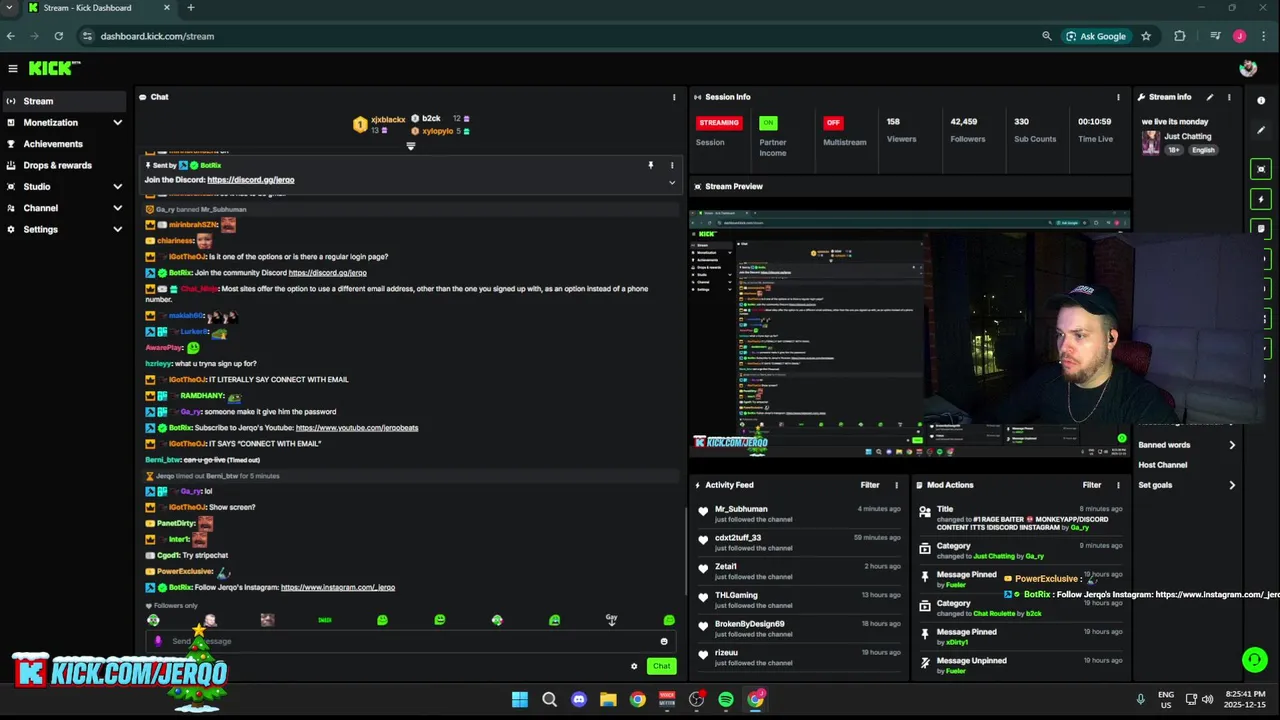Open Discord from the taskbar
The image size is (1280, 720).
click(579, 700)
